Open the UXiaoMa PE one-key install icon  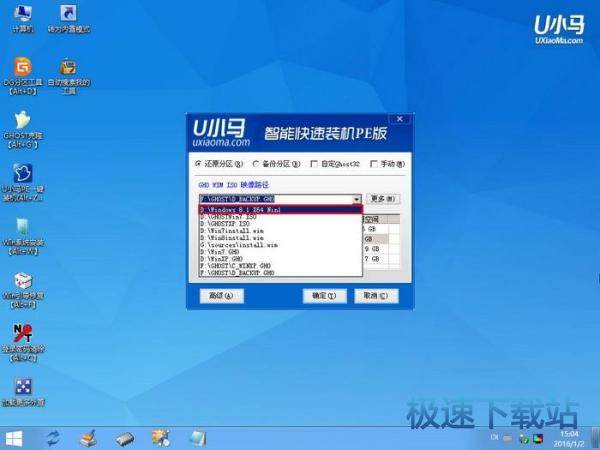(x=23, y=183)
